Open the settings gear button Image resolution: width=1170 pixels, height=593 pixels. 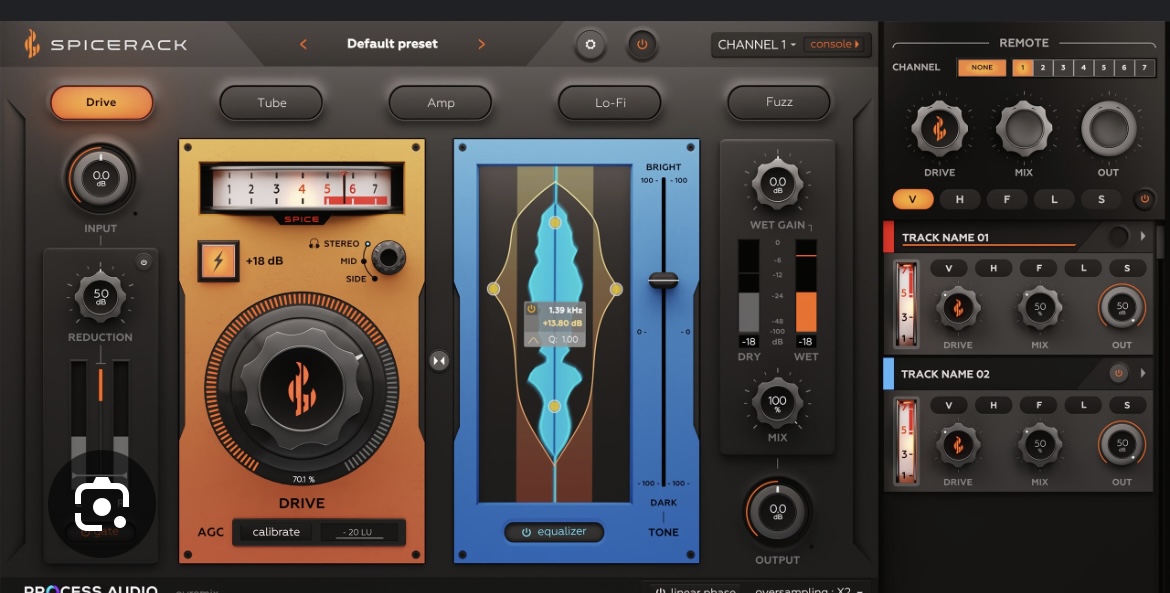(590, 45)
